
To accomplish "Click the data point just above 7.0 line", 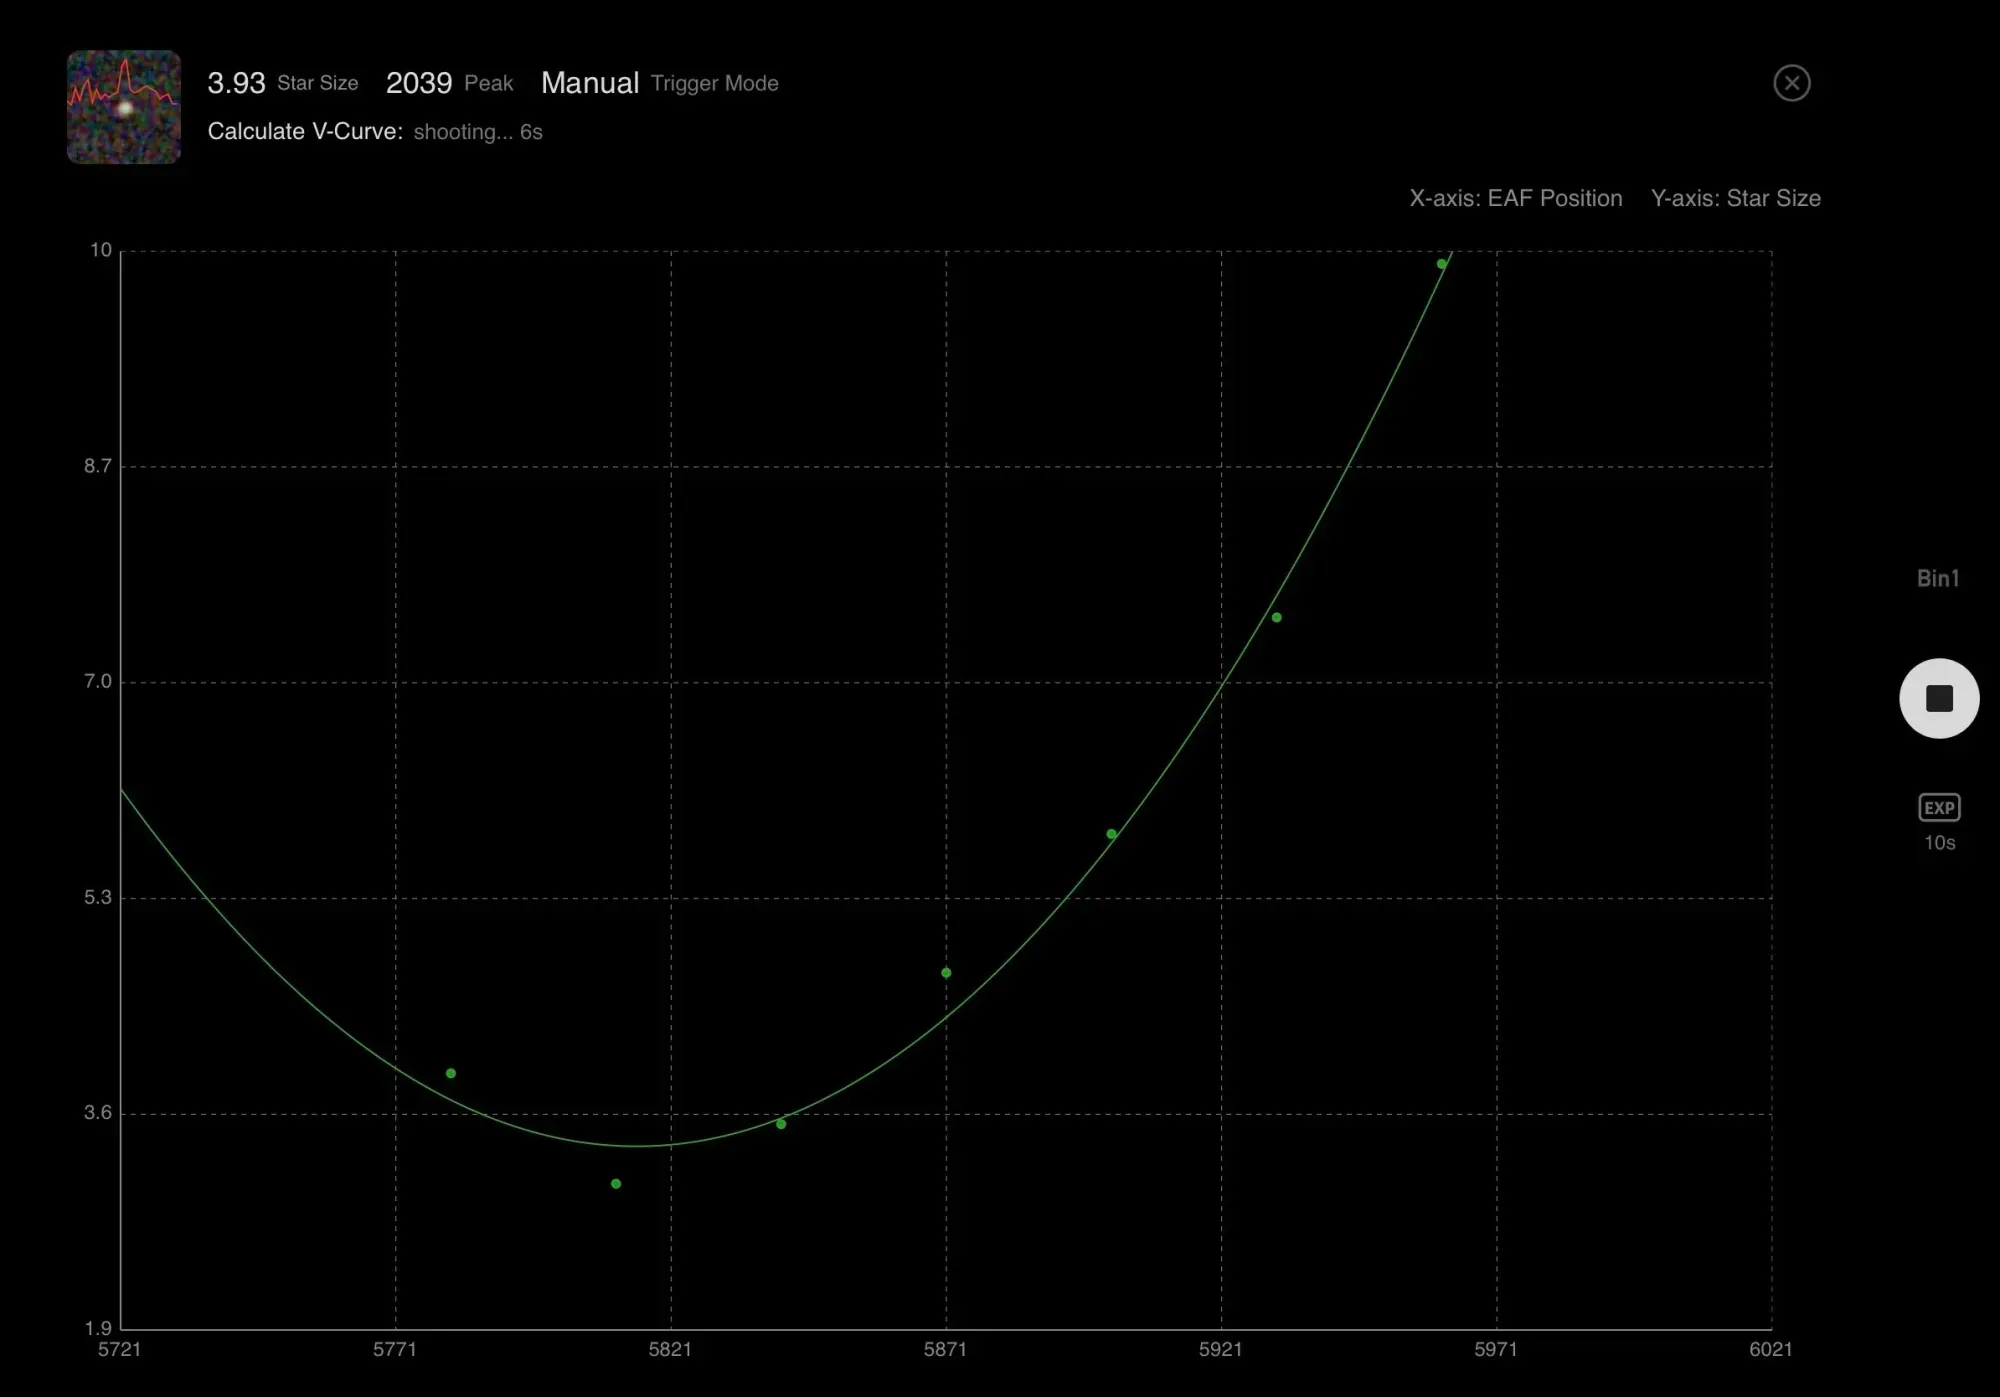I will point(1276,618).
